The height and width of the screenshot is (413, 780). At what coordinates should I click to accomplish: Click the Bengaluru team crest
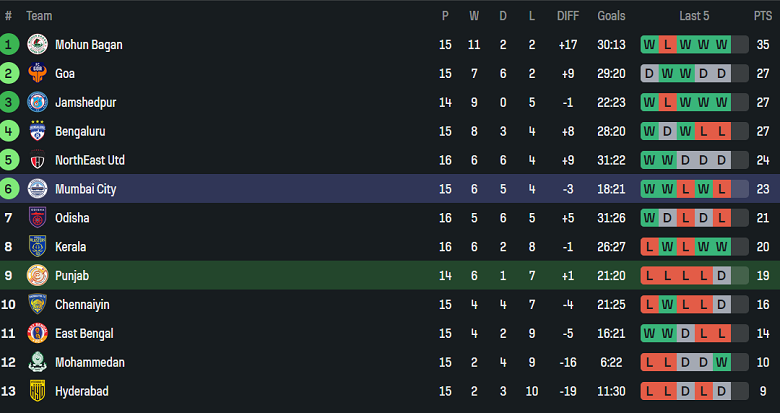click(x=37, y=131)
